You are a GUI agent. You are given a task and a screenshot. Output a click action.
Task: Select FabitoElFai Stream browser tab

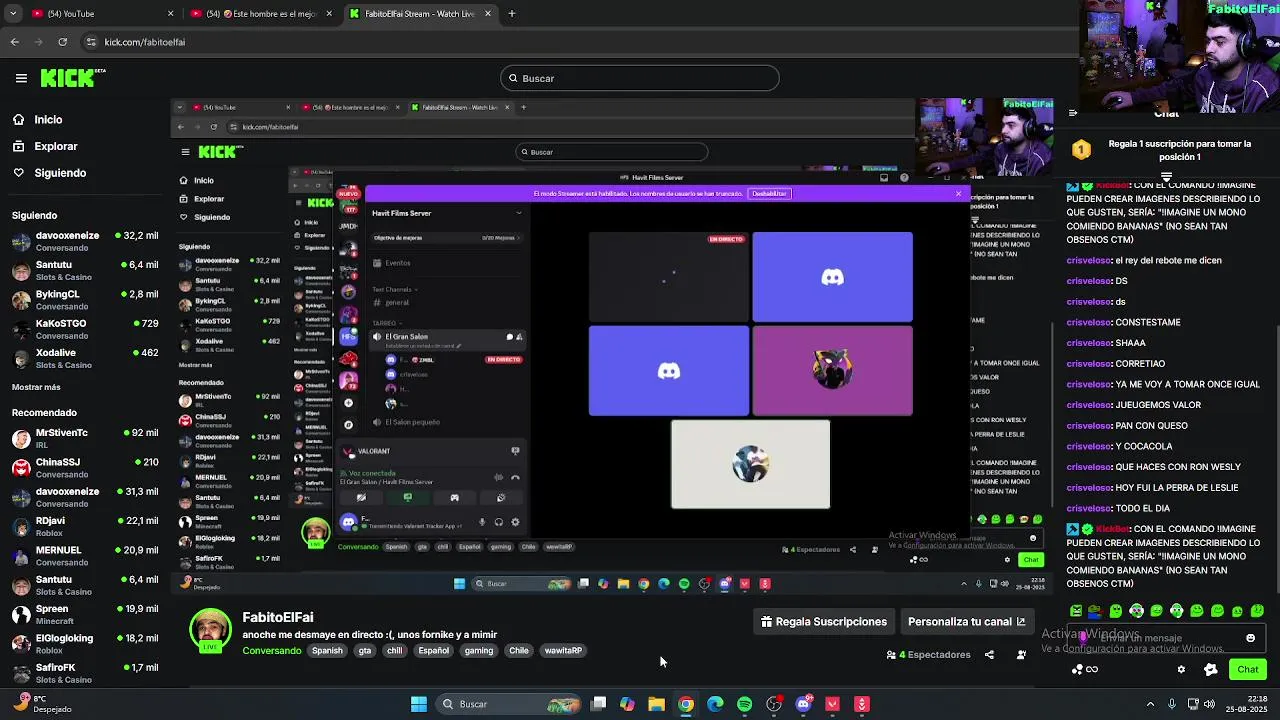click(x=420, y=14)
